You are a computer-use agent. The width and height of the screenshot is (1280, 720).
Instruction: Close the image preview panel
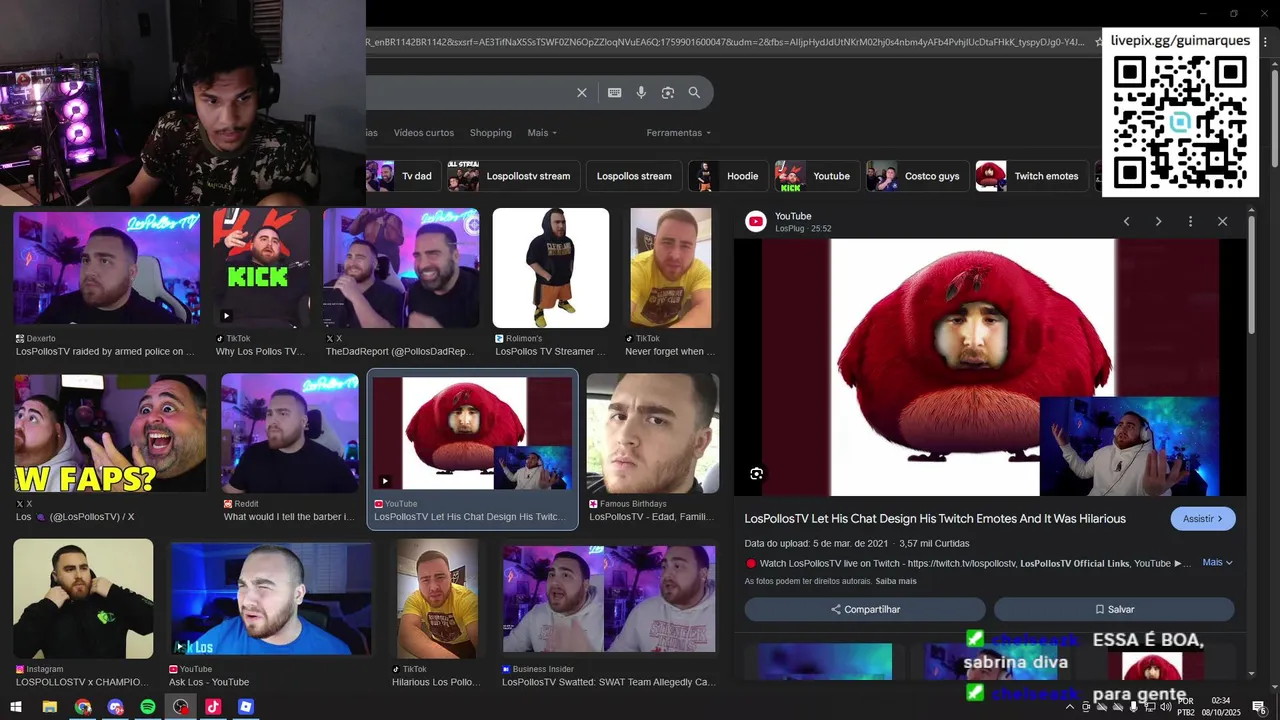coord(1222,221)
